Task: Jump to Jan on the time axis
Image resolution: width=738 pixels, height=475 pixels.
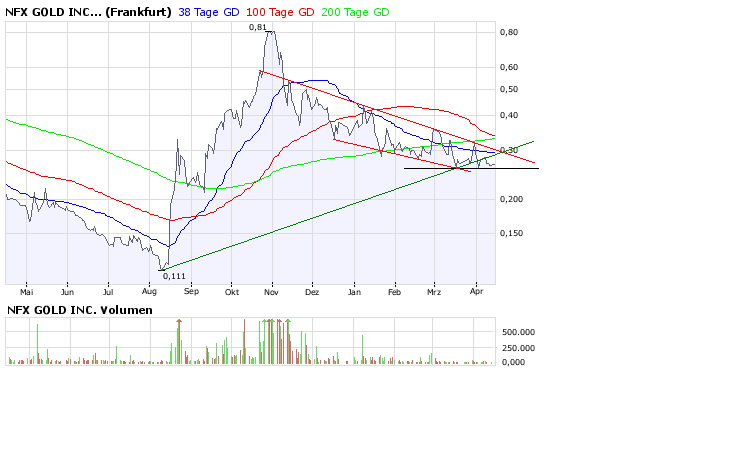Action: click(x=354, y=294)
